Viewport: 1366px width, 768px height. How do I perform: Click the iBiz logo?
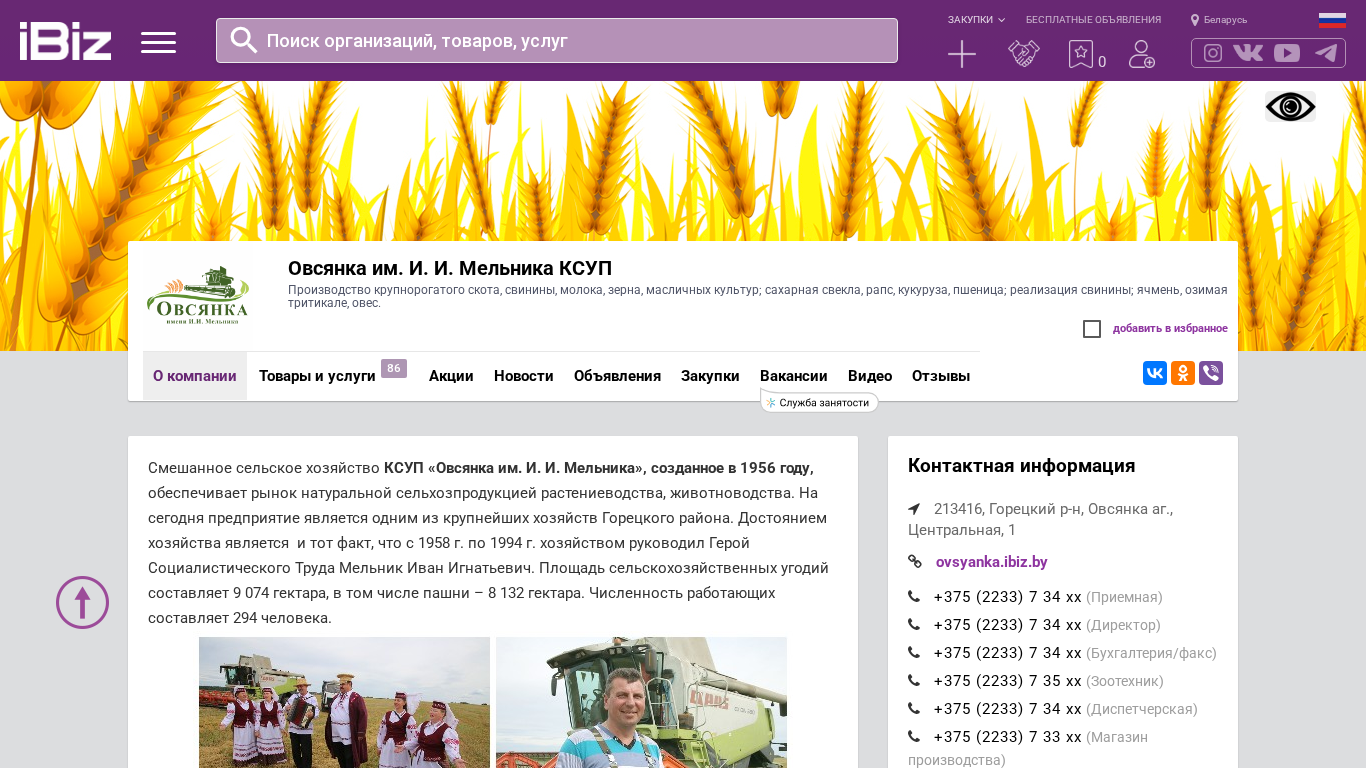point(65,41)
